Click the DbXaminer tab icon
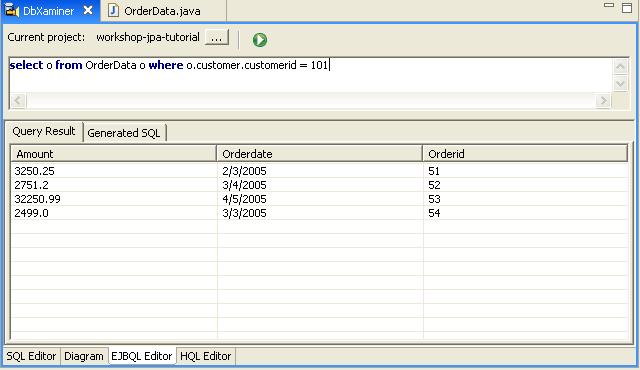The image size is (640, 370). pyautogui.click(x=12, y=10)
